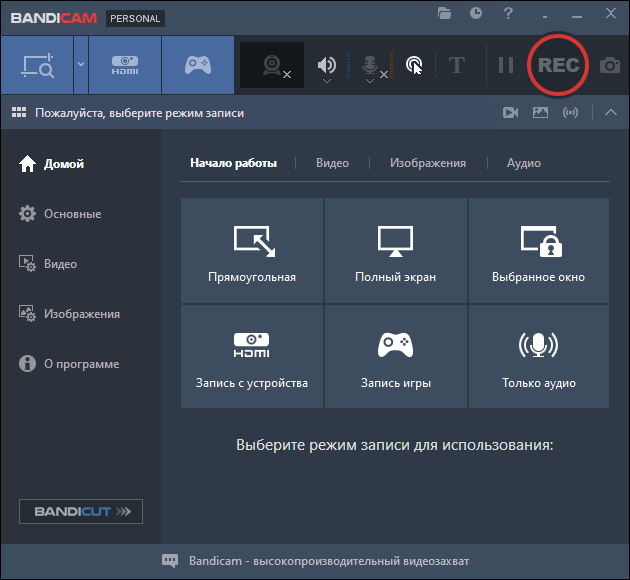Open Домой section in sidebar
Screen dimensions: 630x580
[x=51, y=164]
